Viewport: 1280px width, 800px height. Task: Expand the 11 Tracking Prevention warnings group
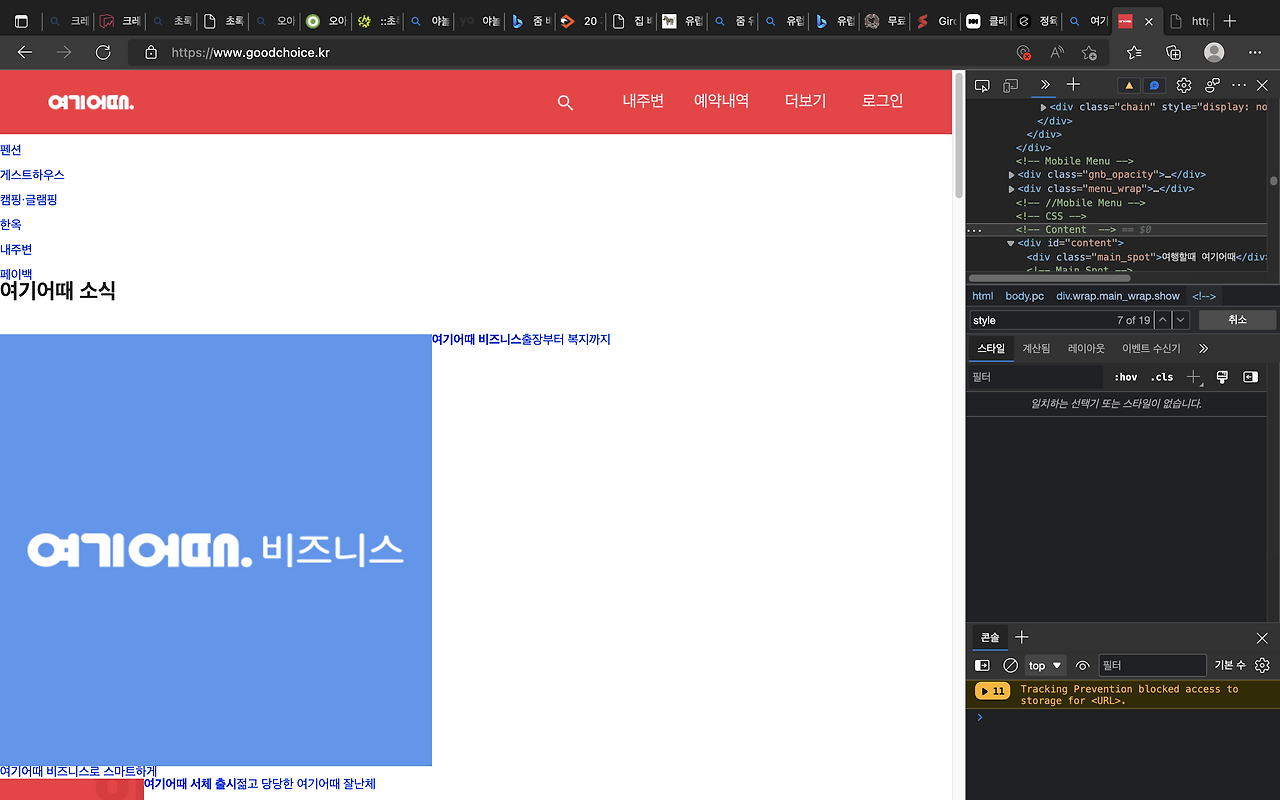click(x=991, y=690)
